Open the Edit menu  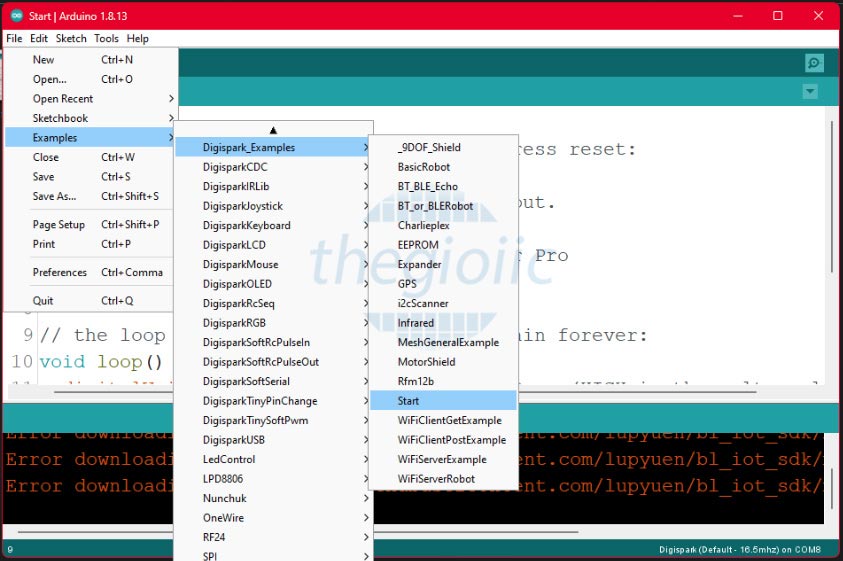pos(39,38)
